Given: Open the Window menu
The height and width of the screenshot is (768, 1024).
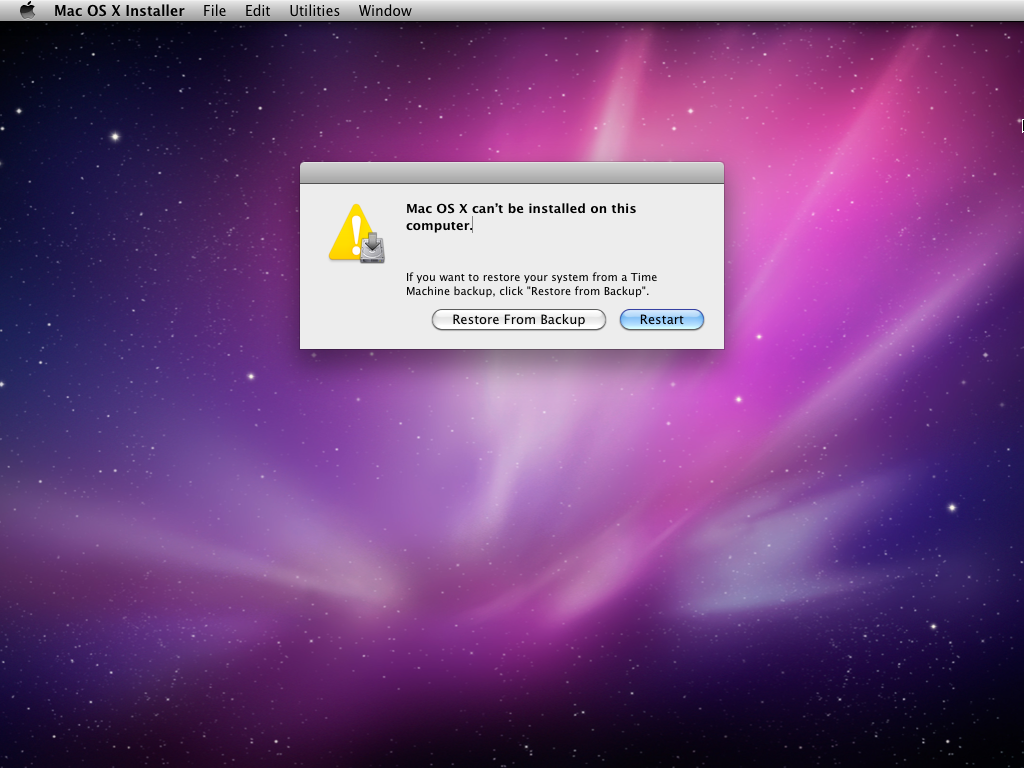Looking at the screenshot, I should coord(385,11).
